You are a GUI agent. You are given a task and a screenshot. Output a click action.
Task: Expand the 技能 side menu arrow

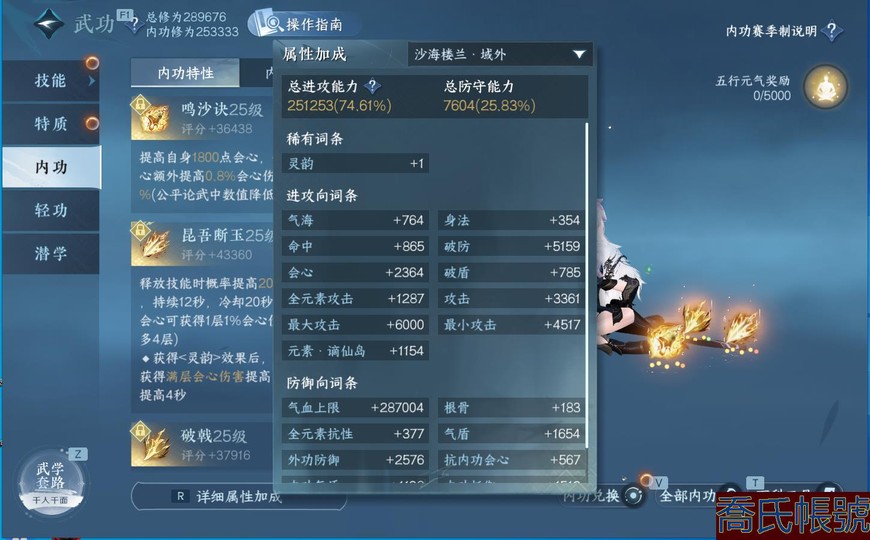click(x=92, y=81)
